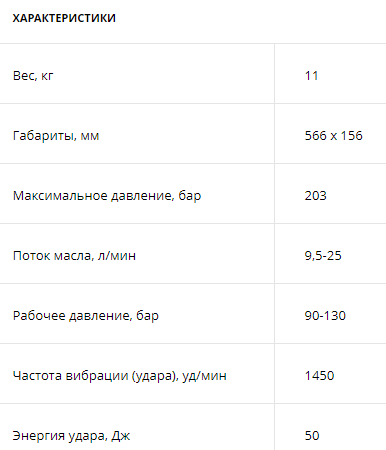The width and height of the screenshot is (386, 450).
Task: Select 'Максимальное давление, бар' label
Action: coord(107,196)
